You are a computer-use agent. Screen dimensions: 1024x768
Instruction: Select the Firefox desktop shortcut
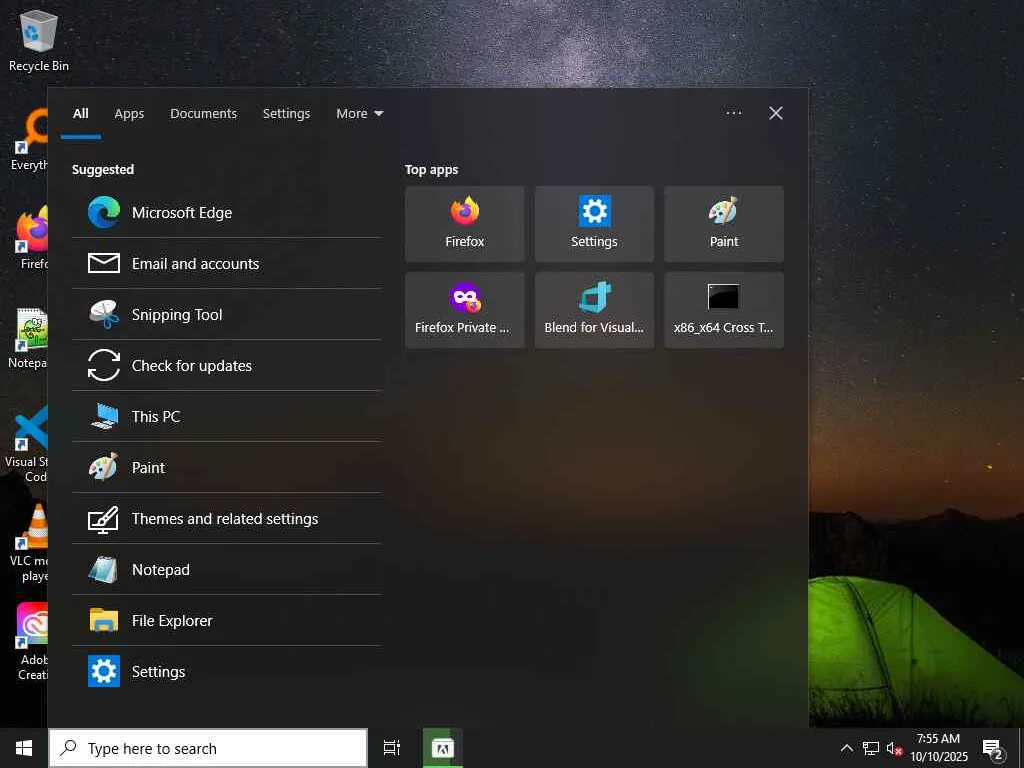pyautogui.click(x=31, y=238)
